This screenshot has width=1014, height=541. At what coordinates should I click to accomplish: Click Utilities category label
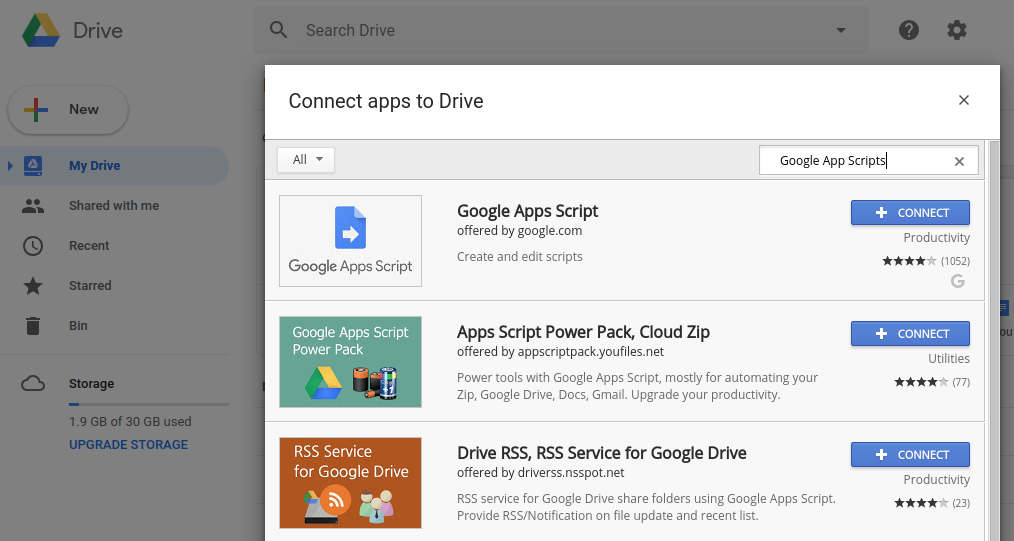tap(949, 359)
